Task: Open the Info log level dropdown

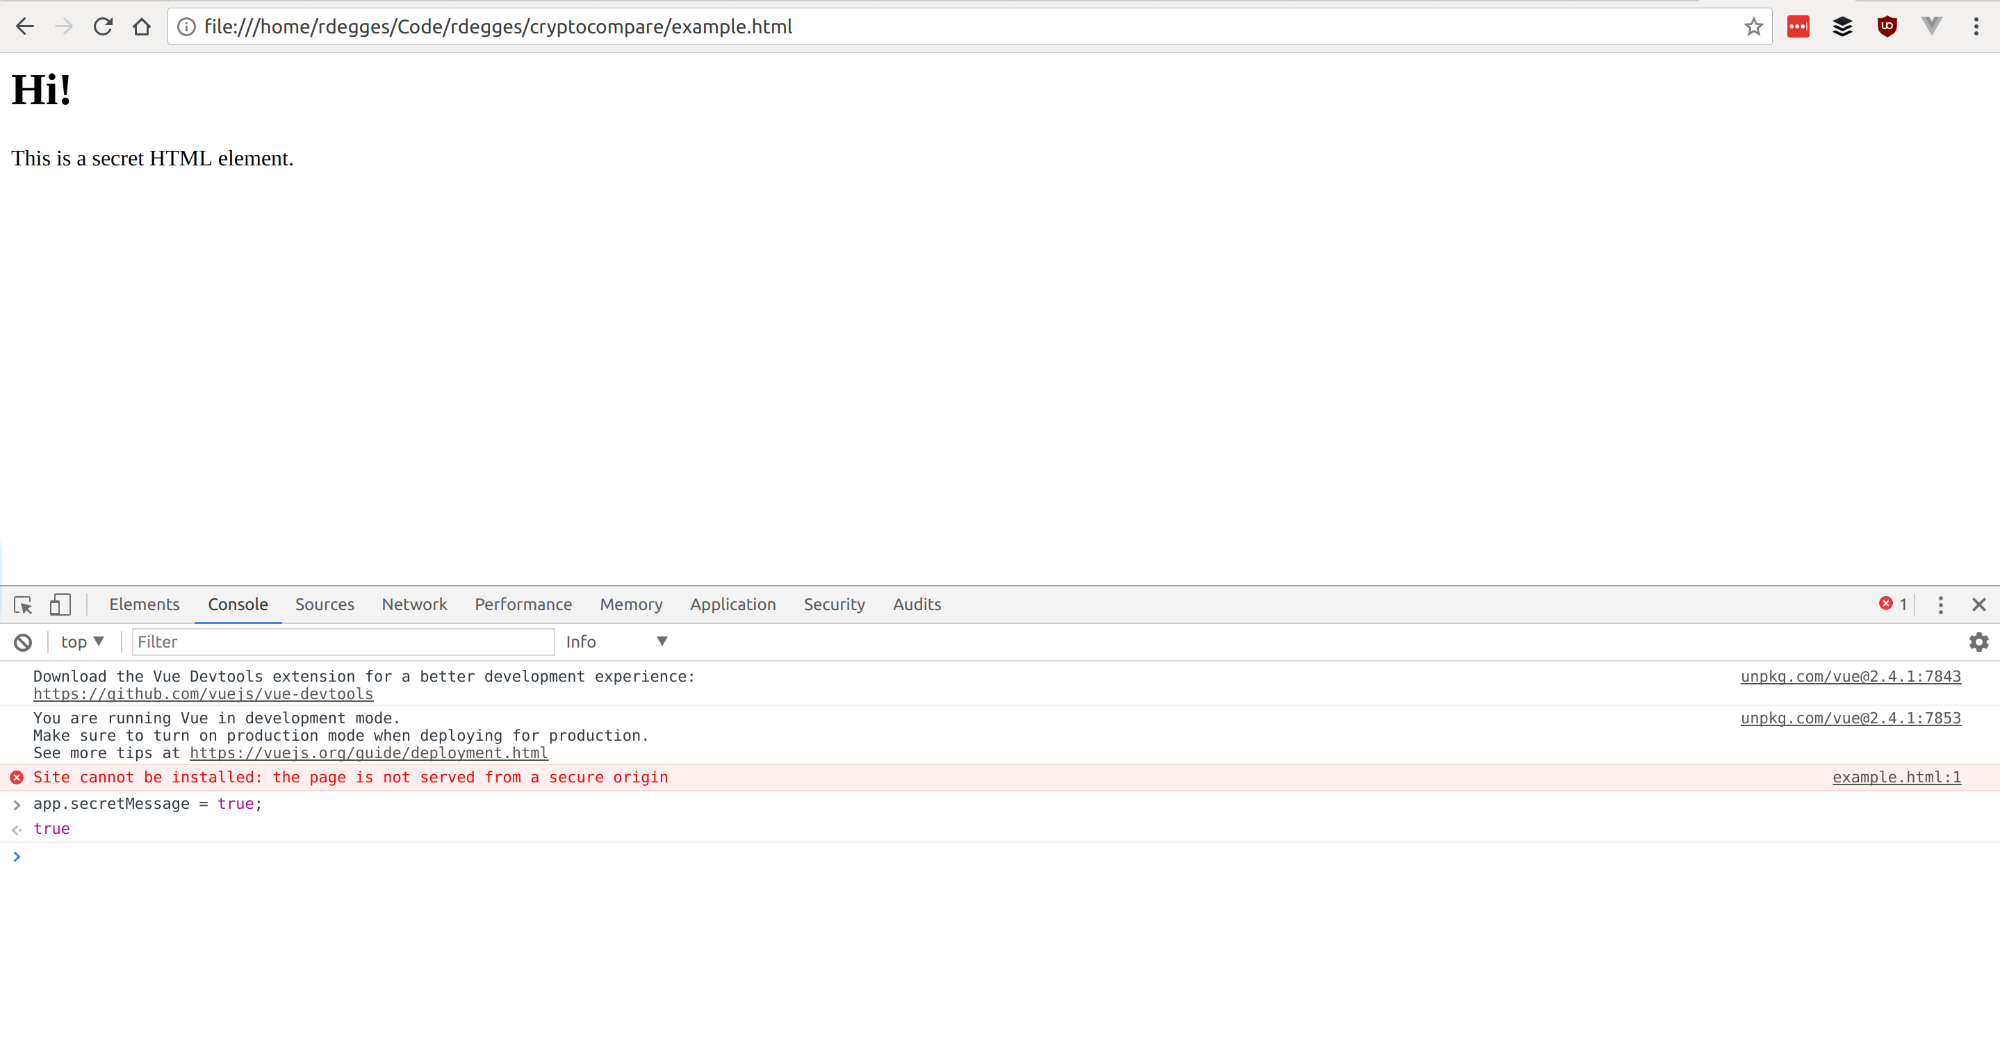Action: [x=616, y=642]
